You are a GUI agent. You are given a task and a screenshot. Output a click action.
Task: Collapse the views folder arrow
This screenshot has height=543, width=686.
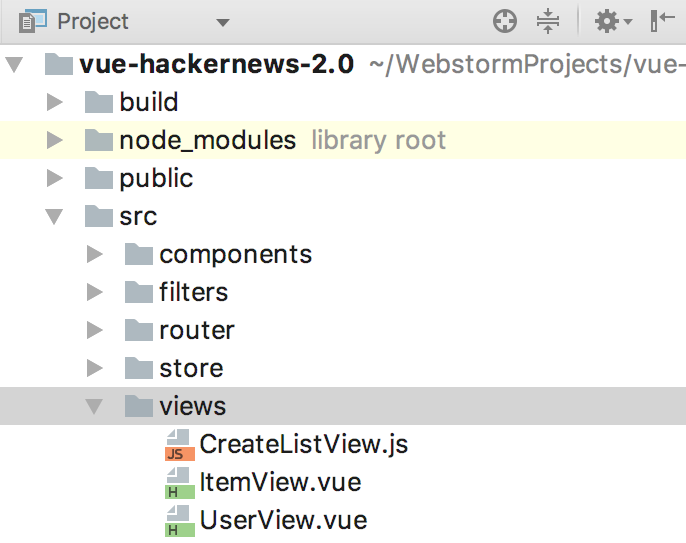[x=94, y=406]
